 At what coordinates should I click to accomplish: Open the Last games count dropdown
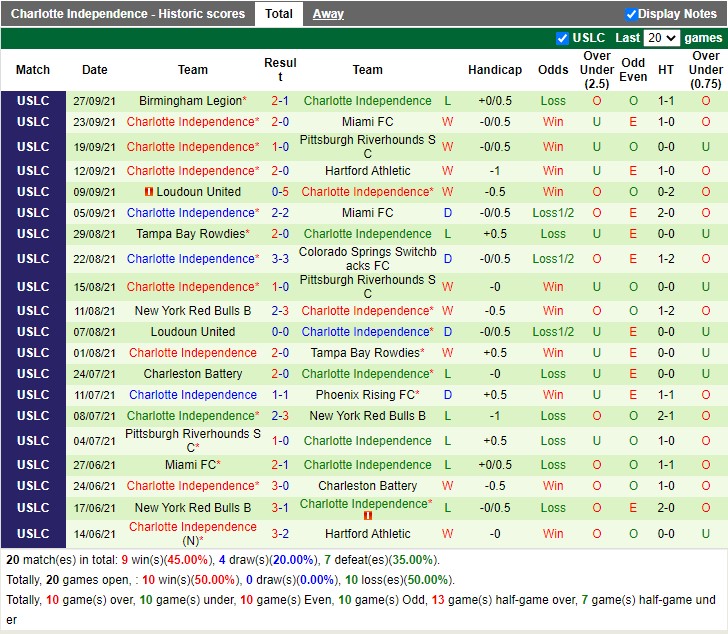coord(661,38)
